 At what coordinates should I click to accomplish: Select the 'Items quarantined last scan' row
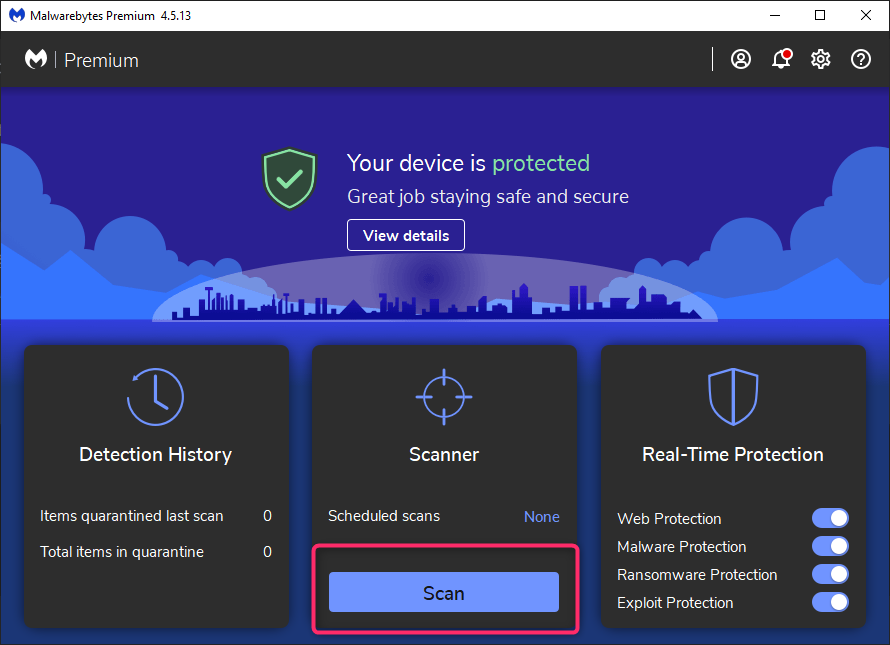click(156, 516)
